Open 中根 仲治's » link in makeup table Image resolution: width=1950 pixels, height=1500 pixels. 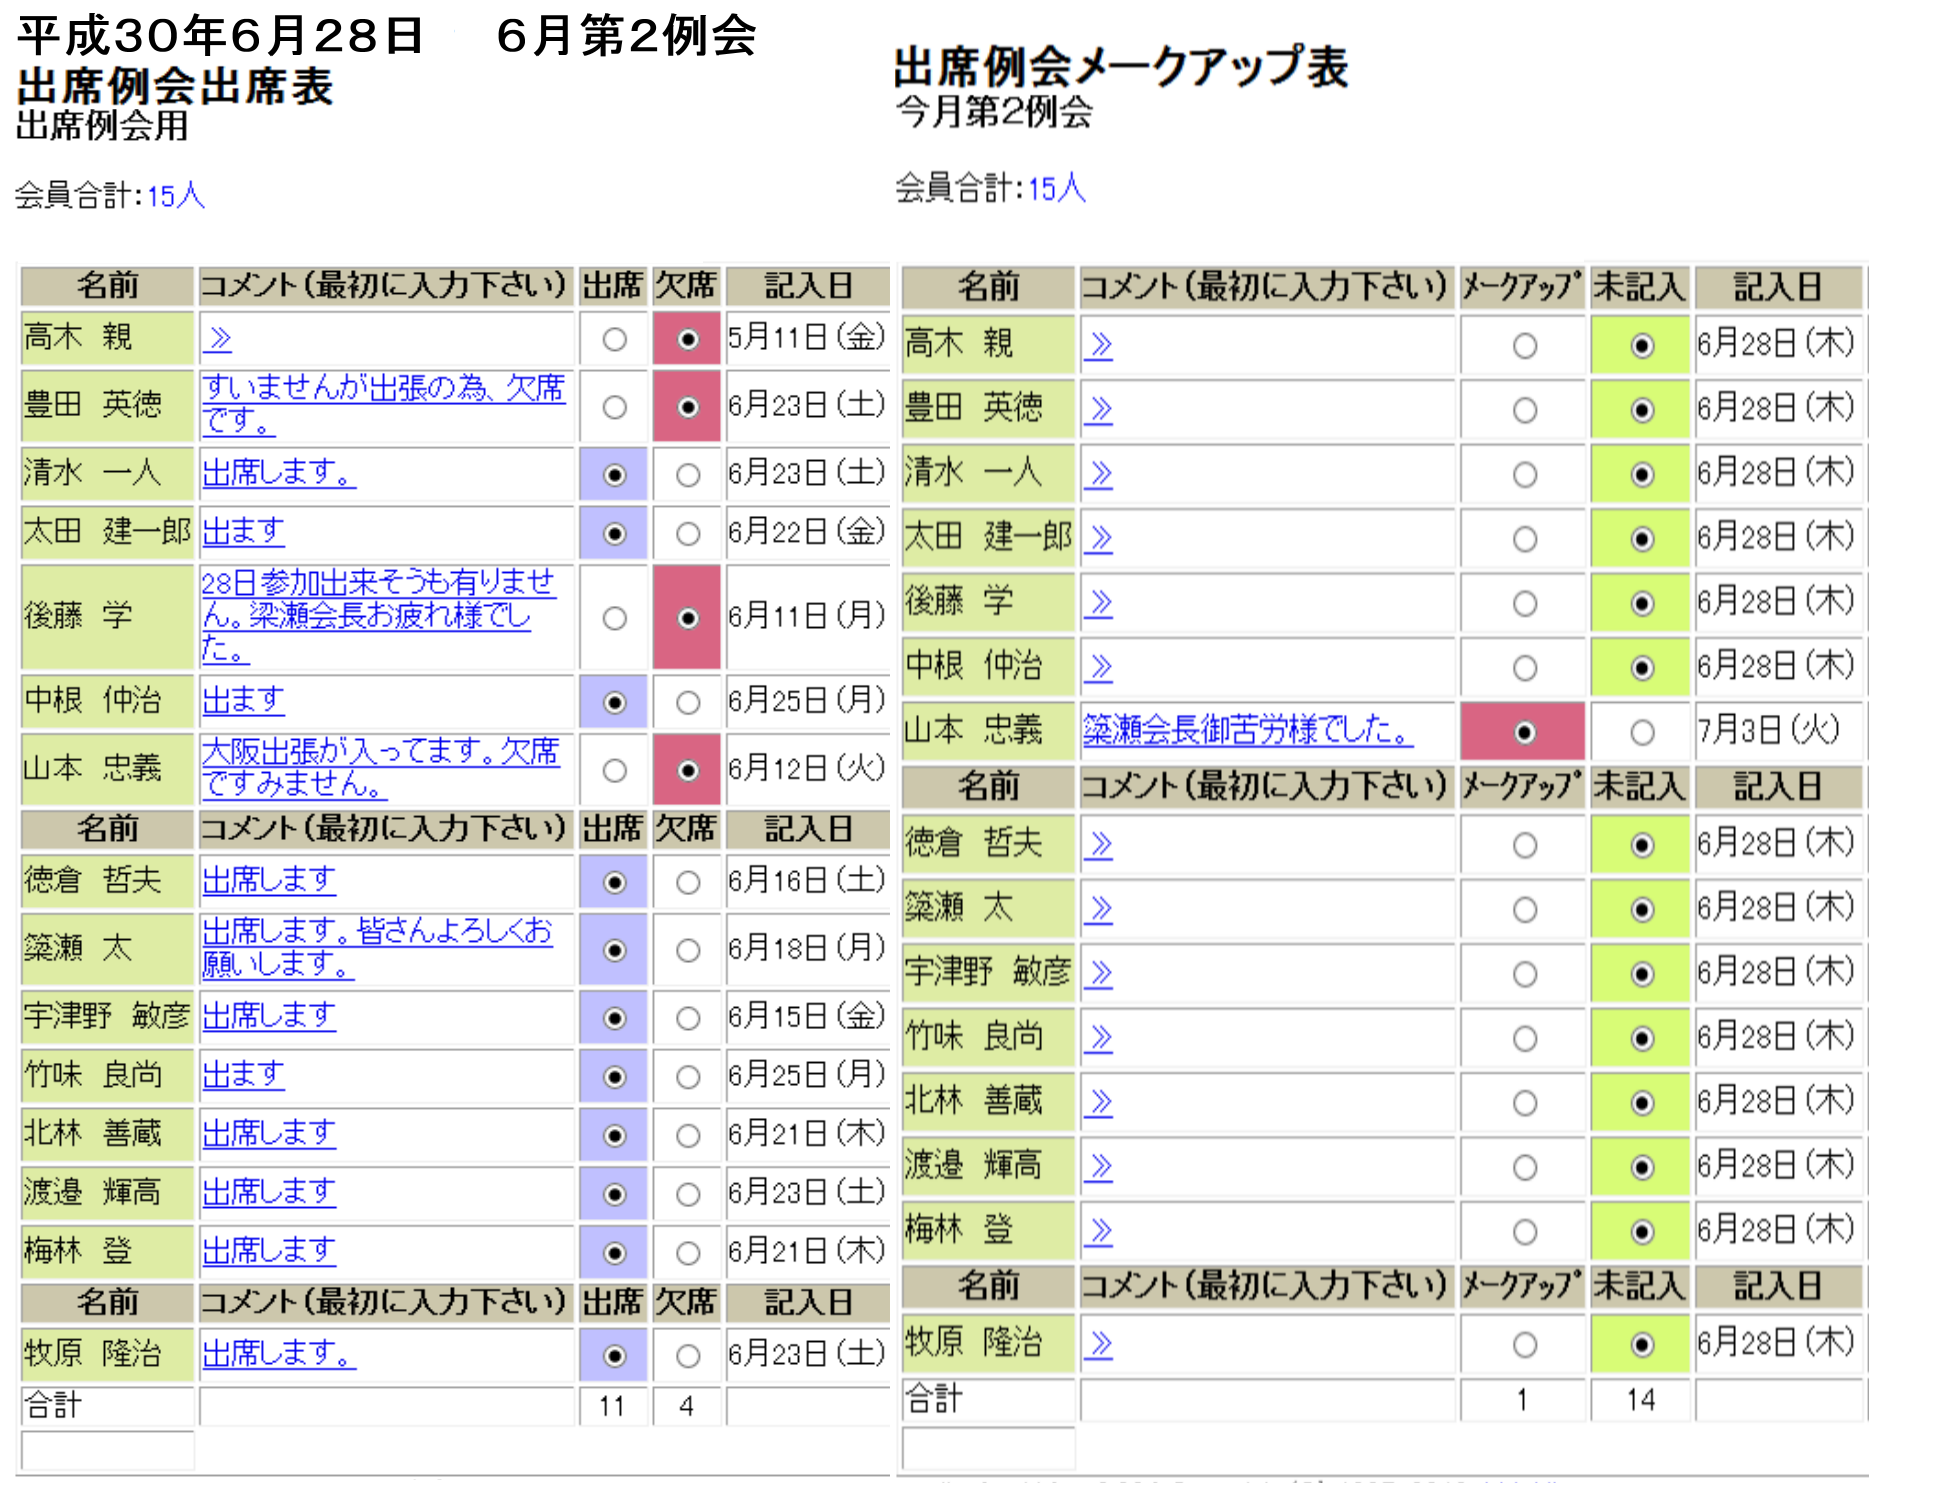tap(1098, 667)
